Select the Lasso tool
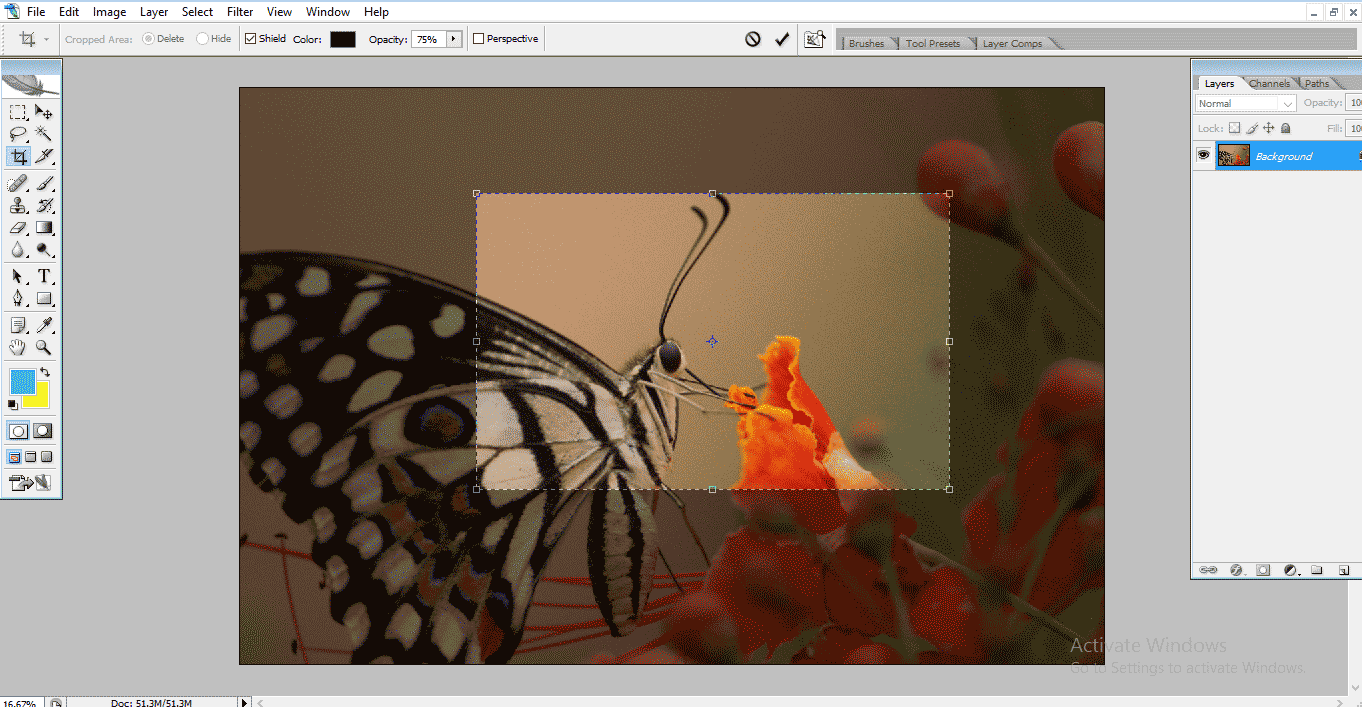 pyautogui.click(x=18, y=134)
